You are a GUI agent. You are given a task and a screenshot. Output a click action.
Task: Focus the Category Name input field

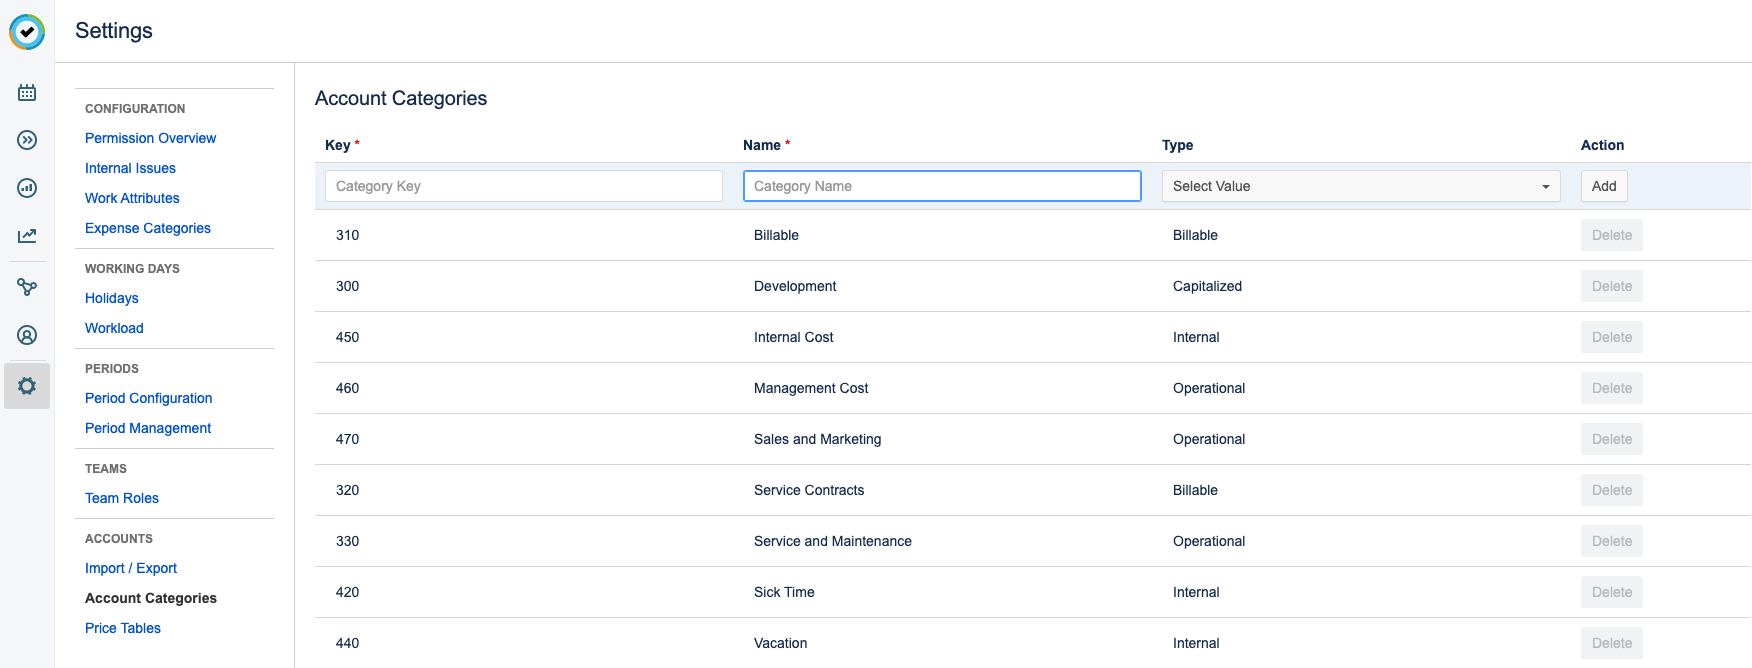pos(941,186)
